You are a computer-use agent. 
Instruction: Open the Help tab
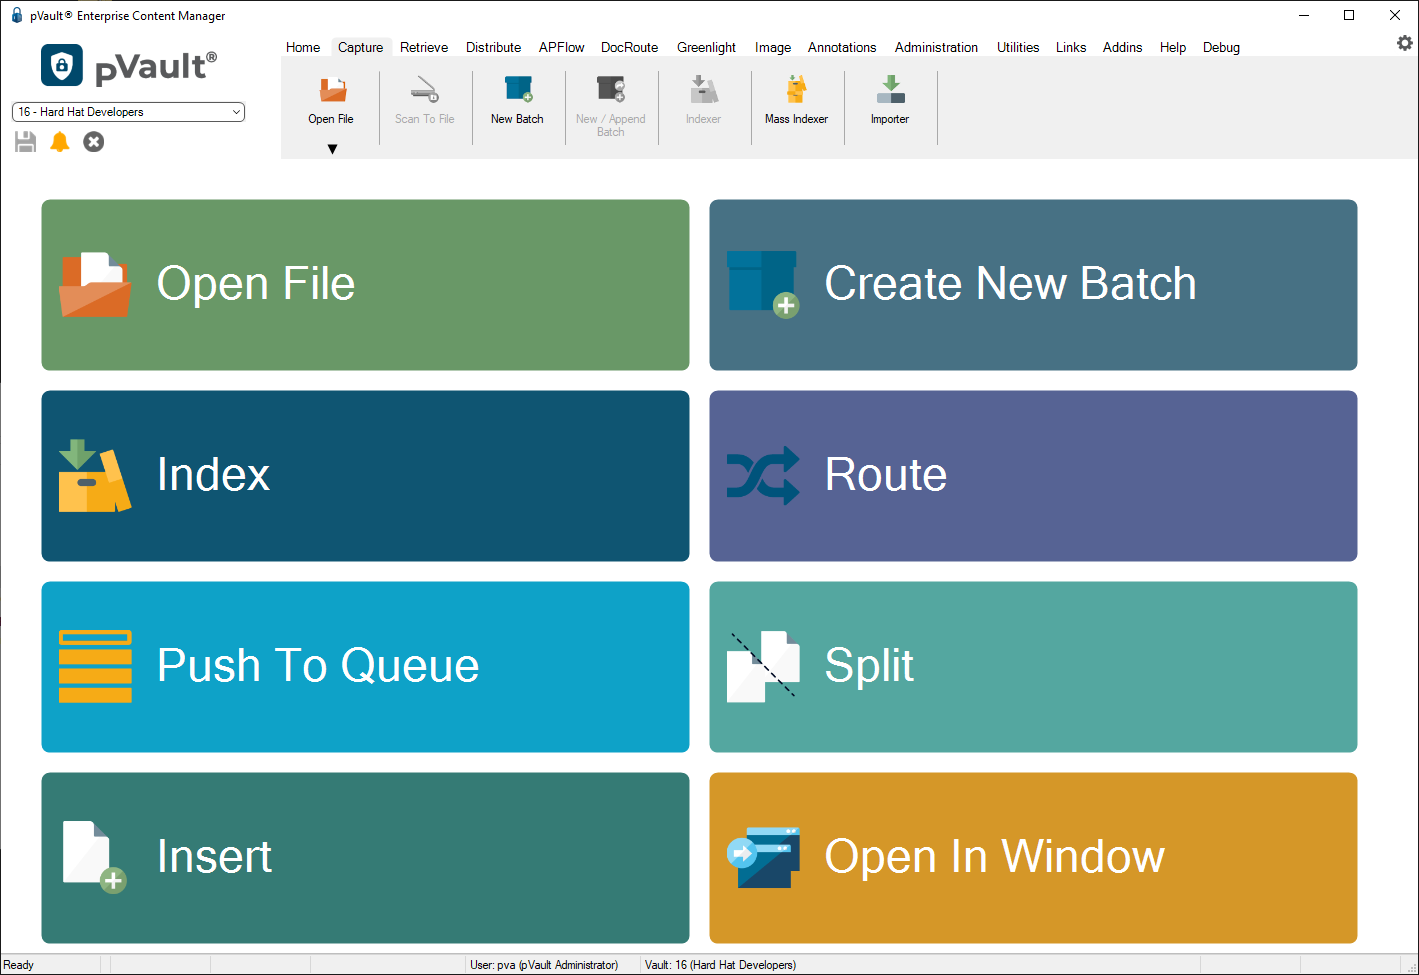coord(1173,47)
